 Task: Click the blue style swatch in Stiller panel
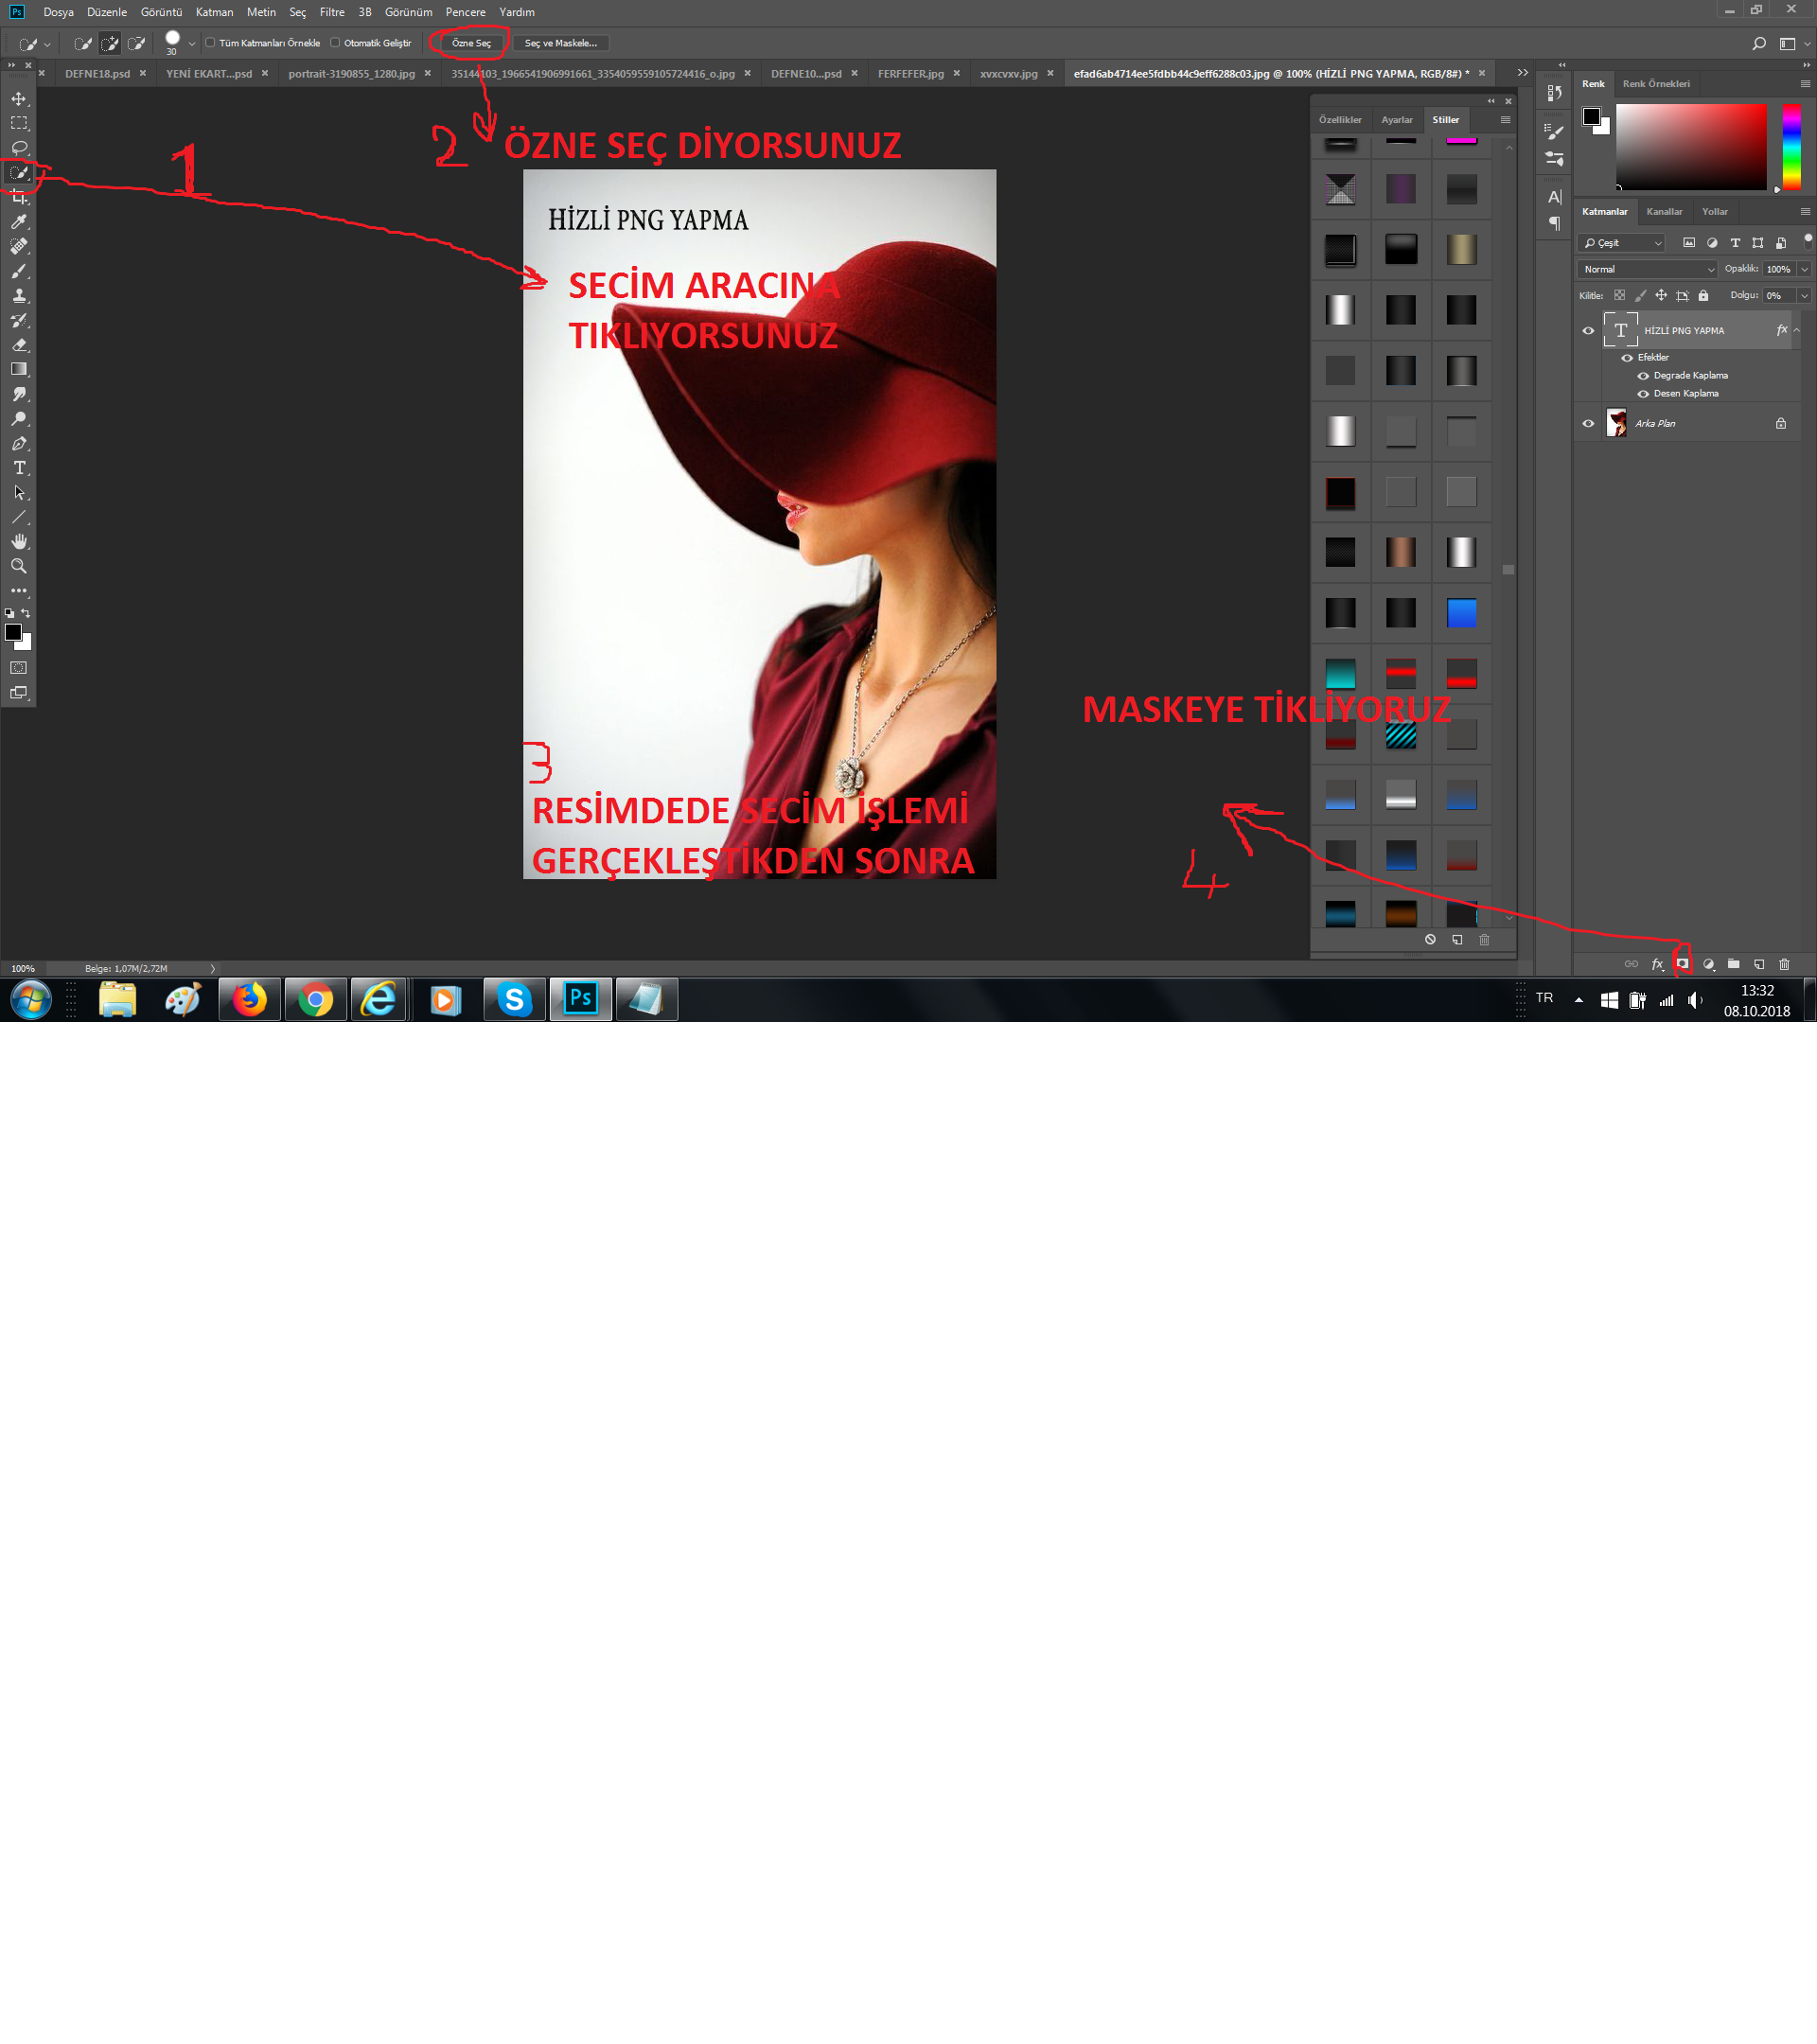[x=1461, y=613]
